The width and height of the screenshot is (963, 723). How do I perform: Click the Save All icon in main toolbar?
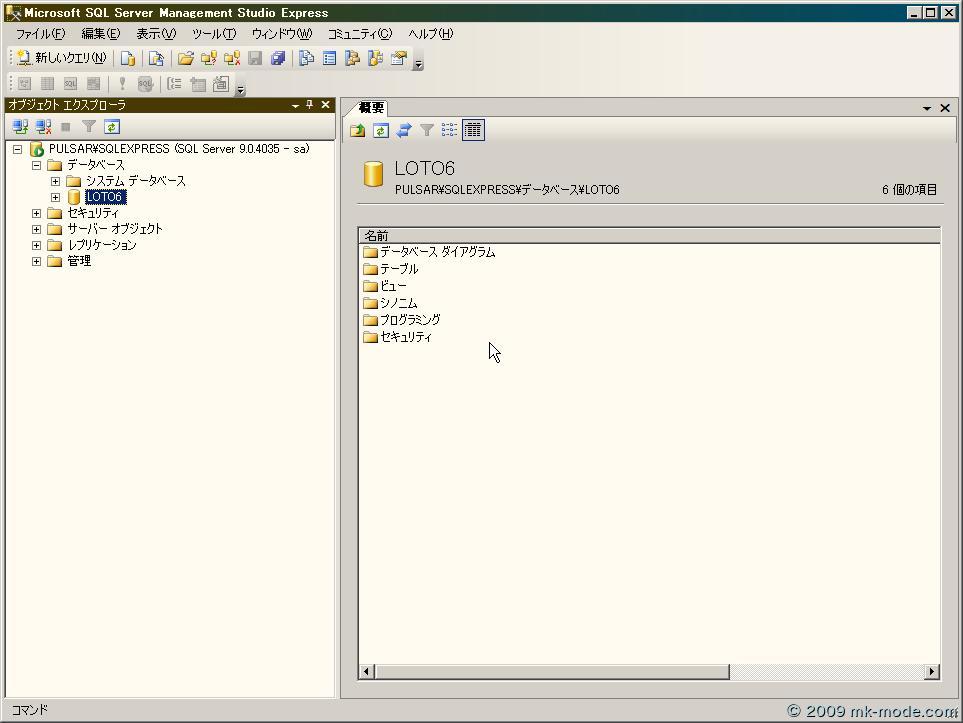click(278, 58)
